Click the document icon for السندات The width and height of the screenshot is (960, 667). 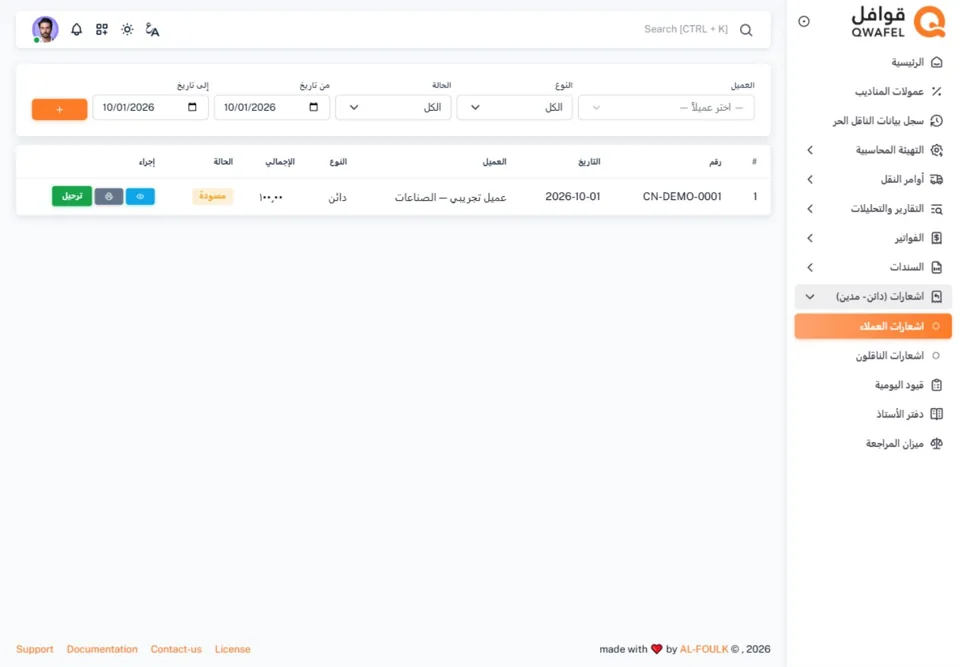(937, 268)
